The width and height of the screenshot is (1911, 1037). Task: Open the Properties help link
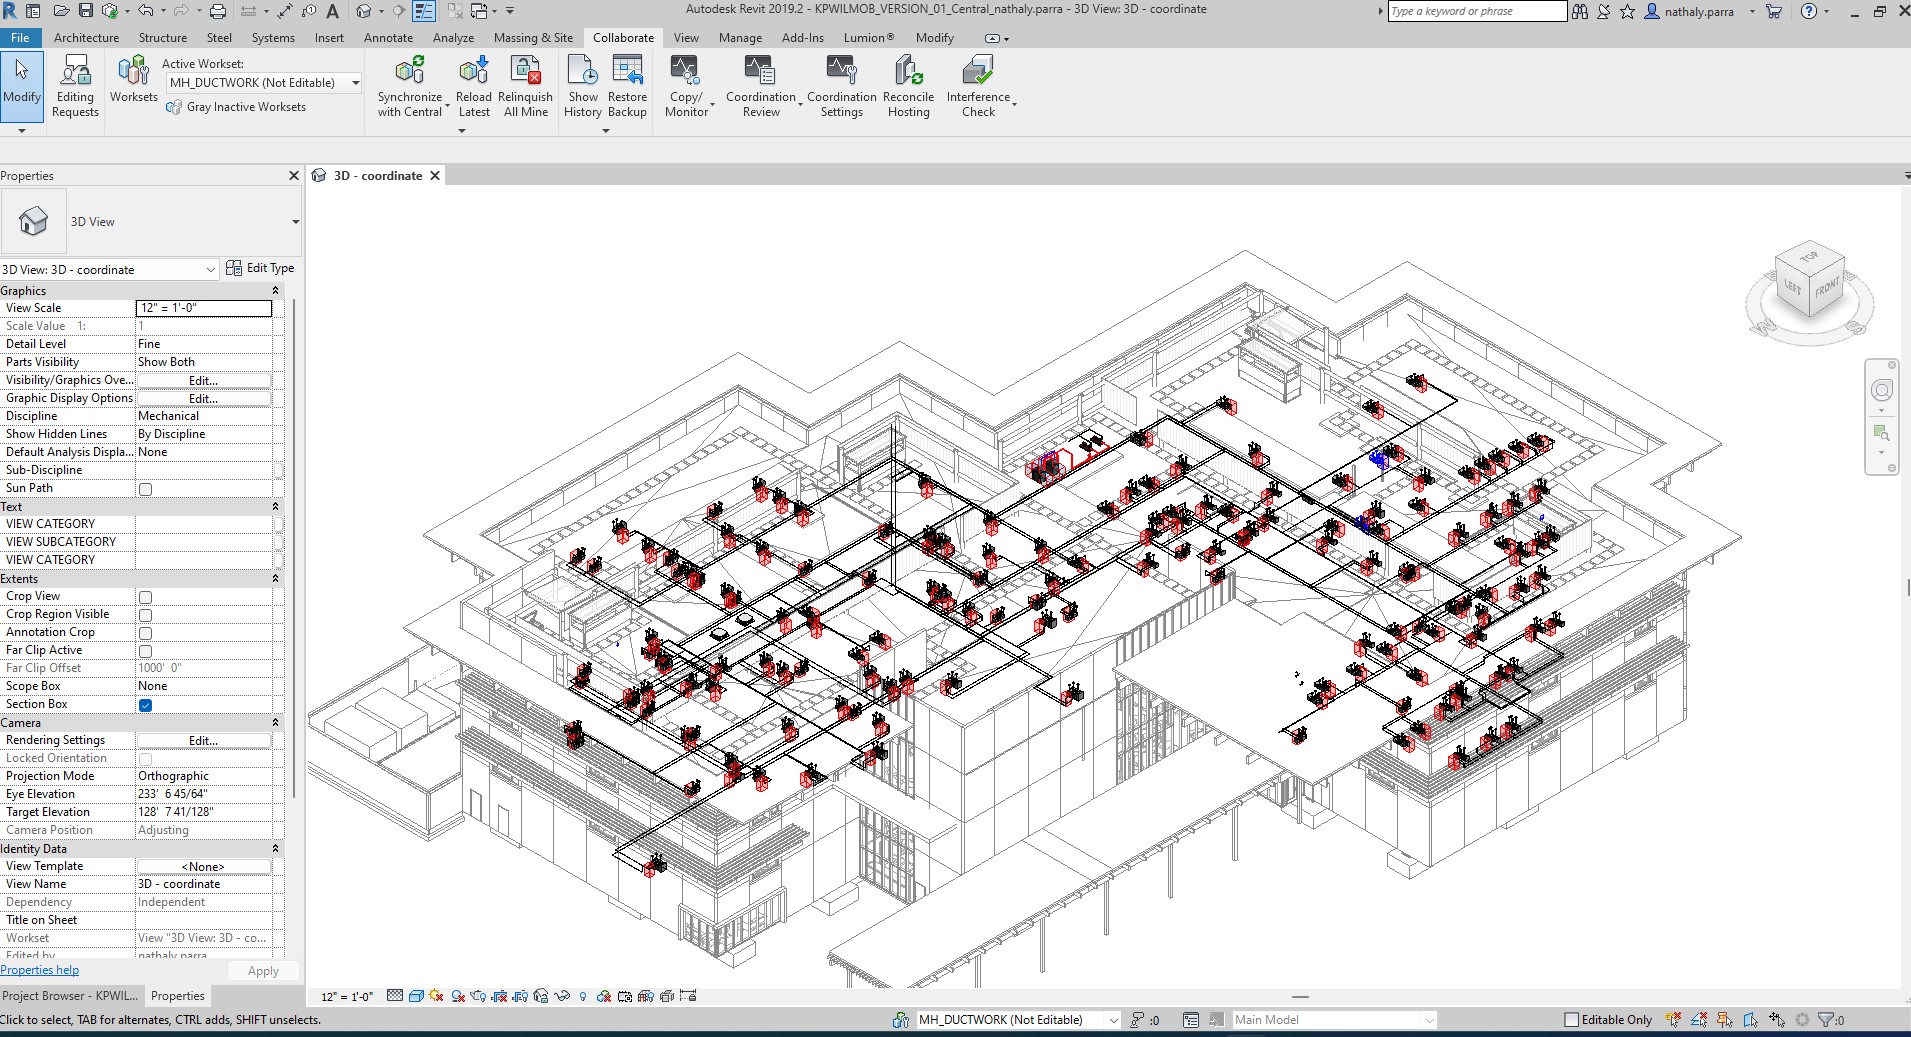(x=40, y=970)
